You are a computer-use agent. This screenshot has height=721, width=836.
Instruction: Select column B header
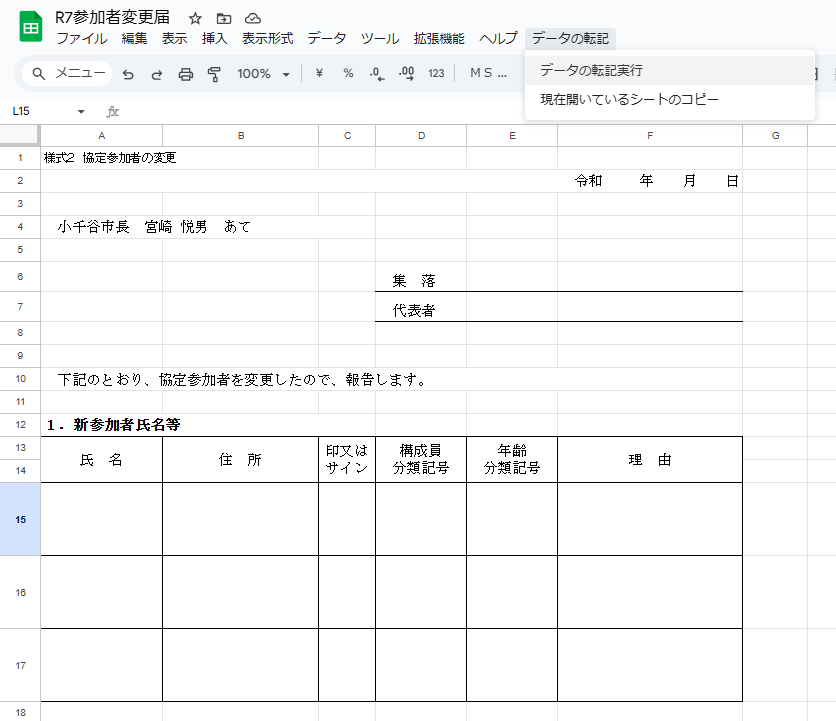click(x=240, y=135)
